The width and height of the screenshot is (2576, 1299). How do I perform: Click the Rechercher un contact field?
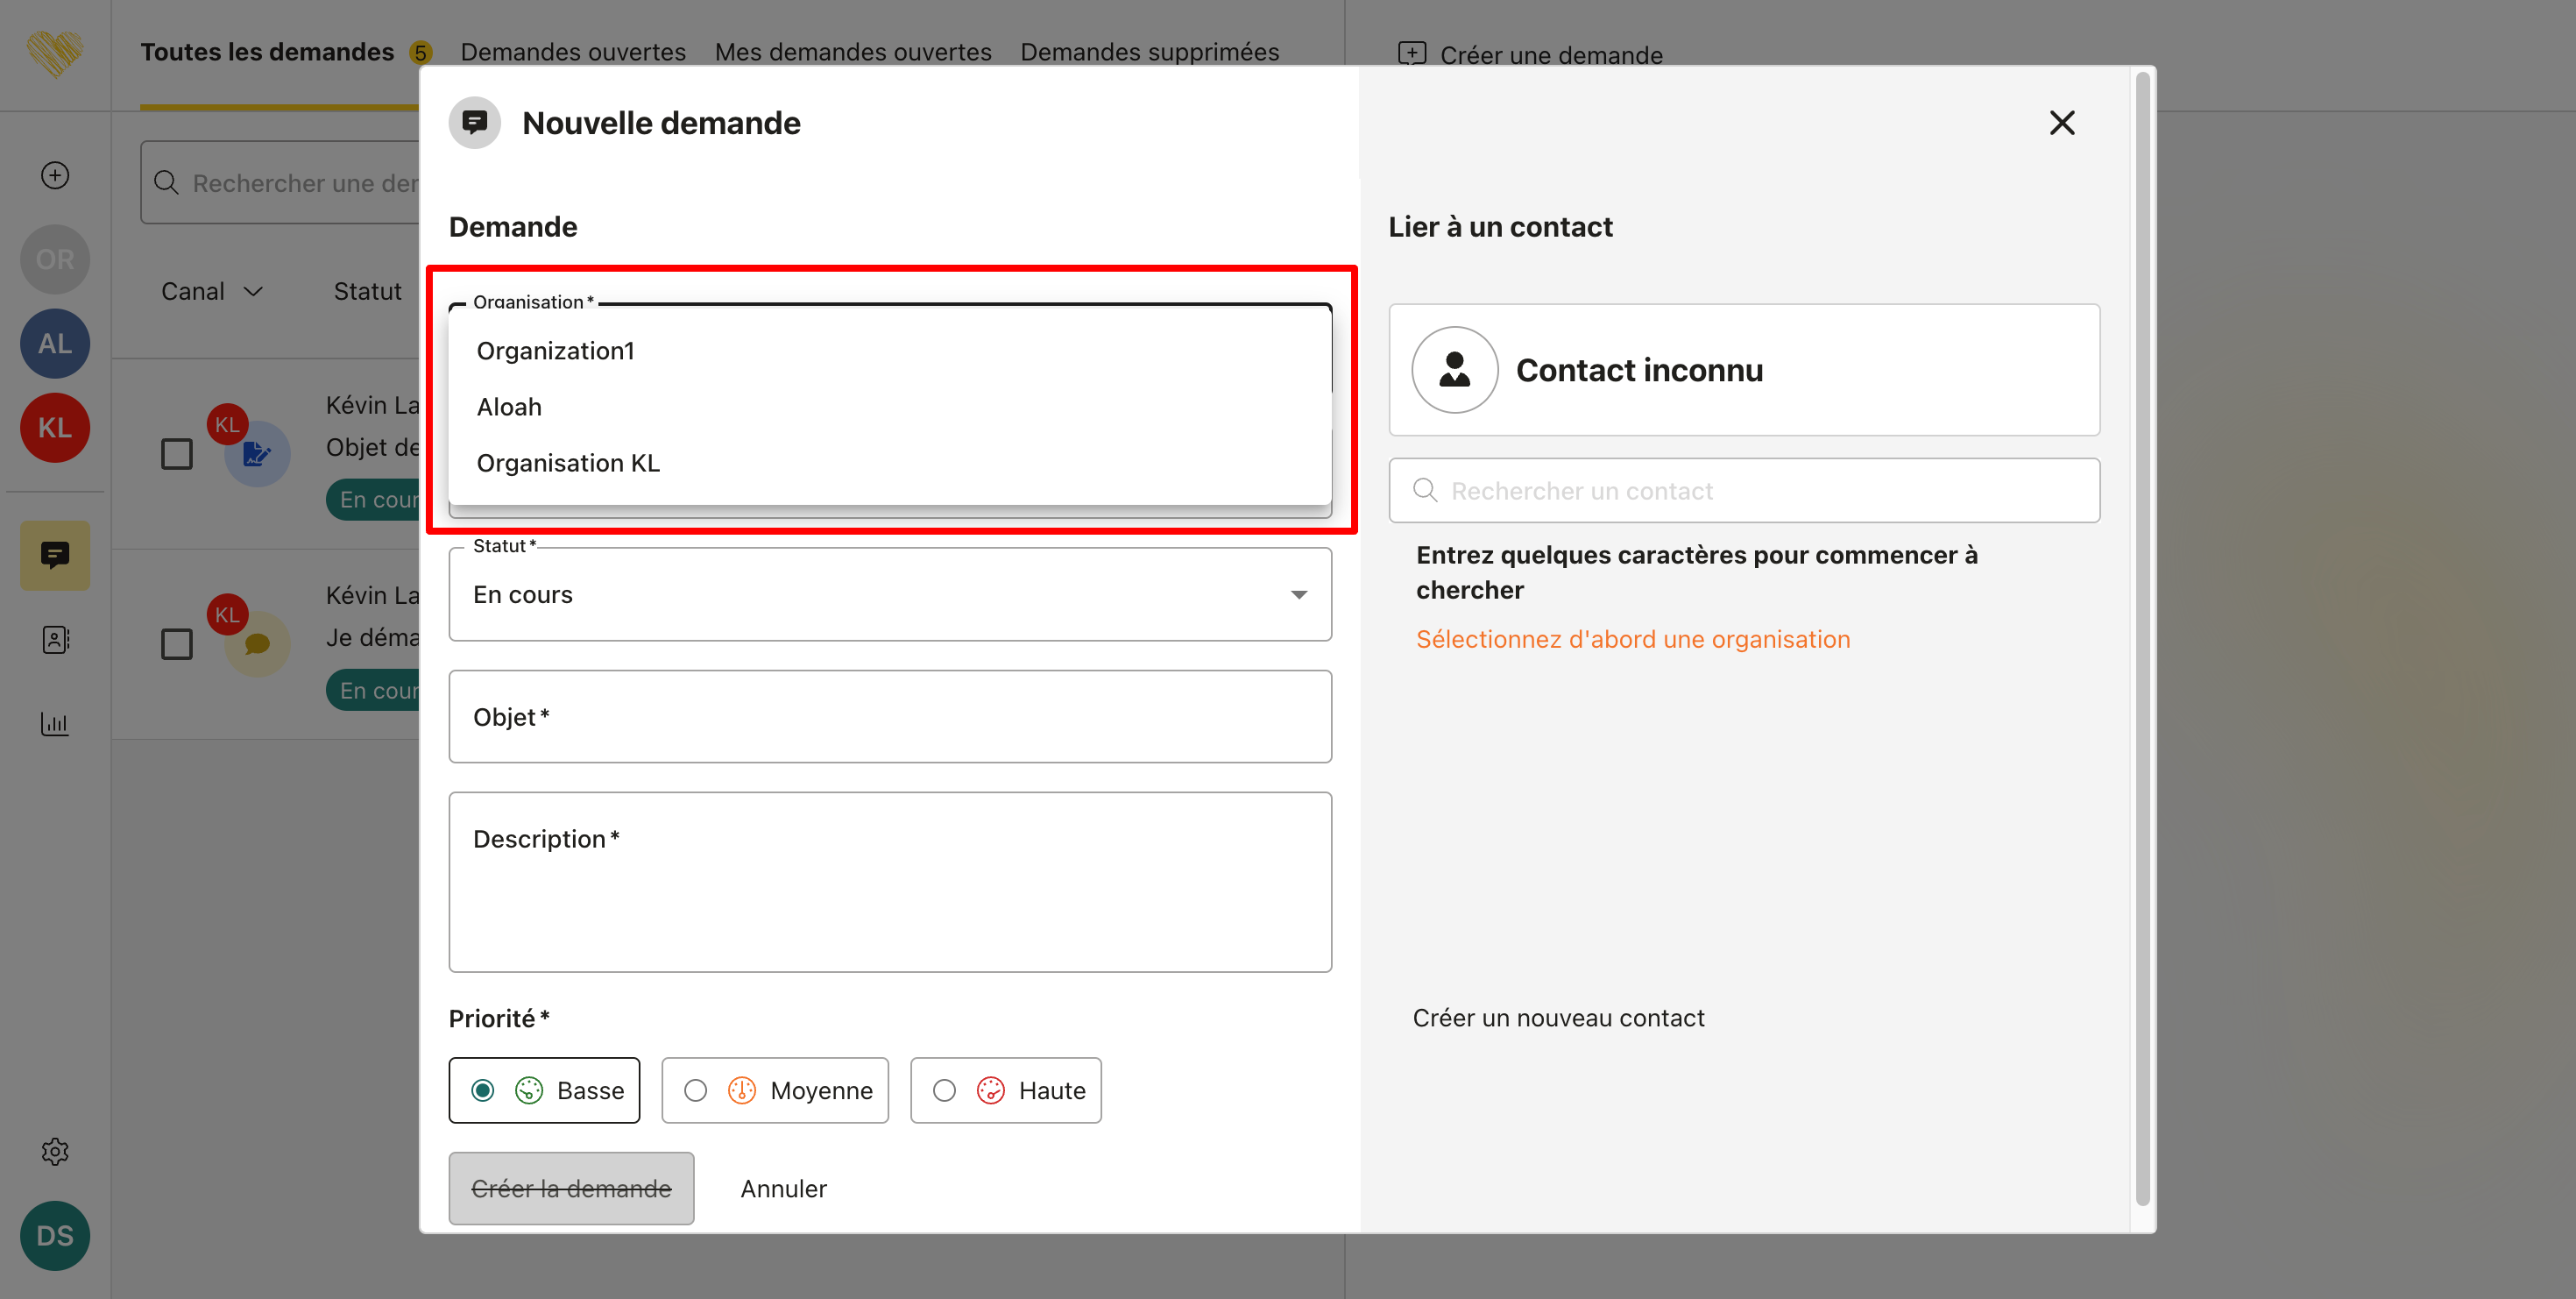(x=1744, y=491)
